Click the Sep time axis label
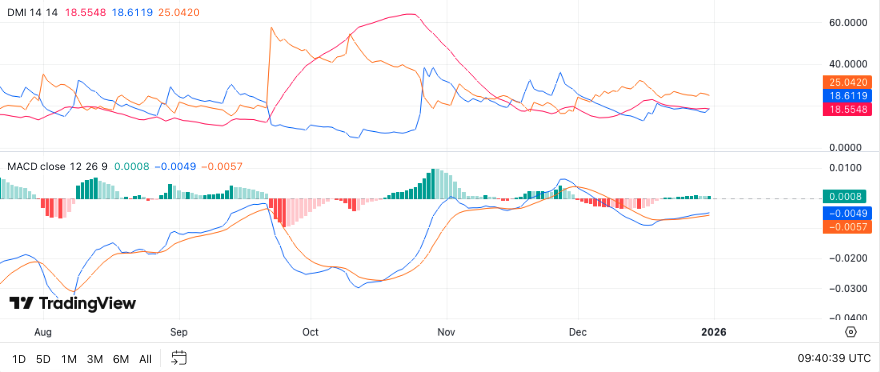Image resolution: width=880 pixels, height=372 pixels. coord(179,332)
